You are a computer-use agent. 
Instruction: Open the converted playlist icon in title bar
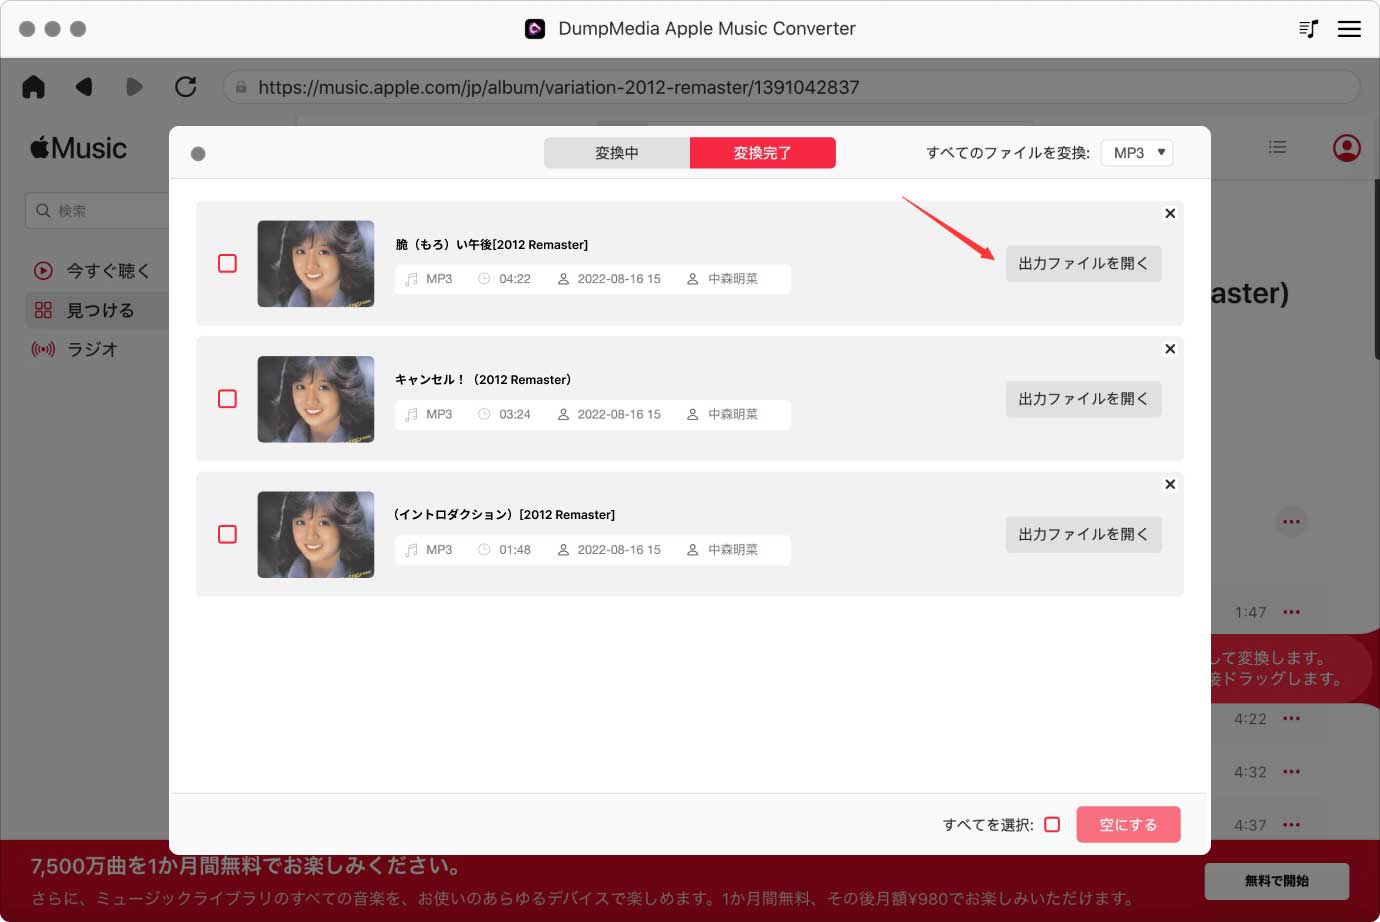coord(1308,29)
